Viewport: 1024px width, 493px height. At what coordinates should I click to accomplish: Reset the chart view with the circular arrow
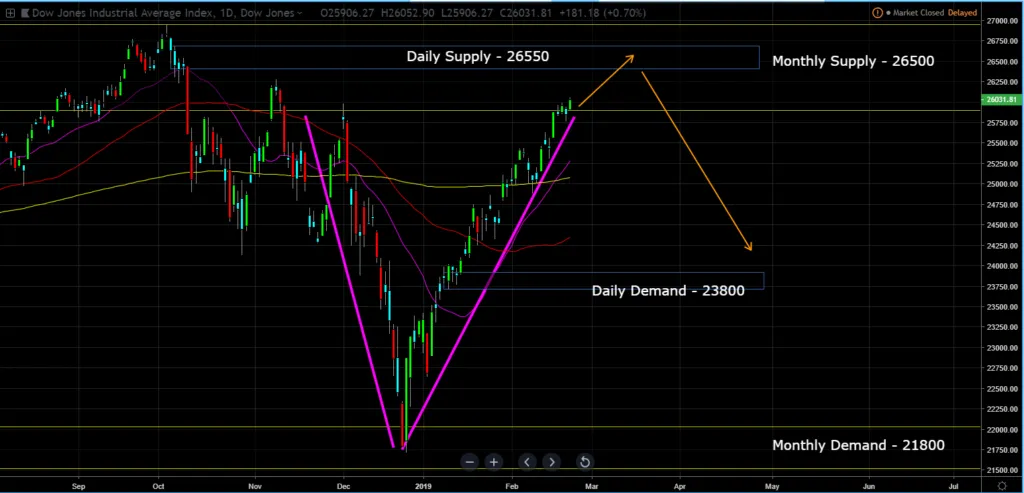click(x=584, y=462)
